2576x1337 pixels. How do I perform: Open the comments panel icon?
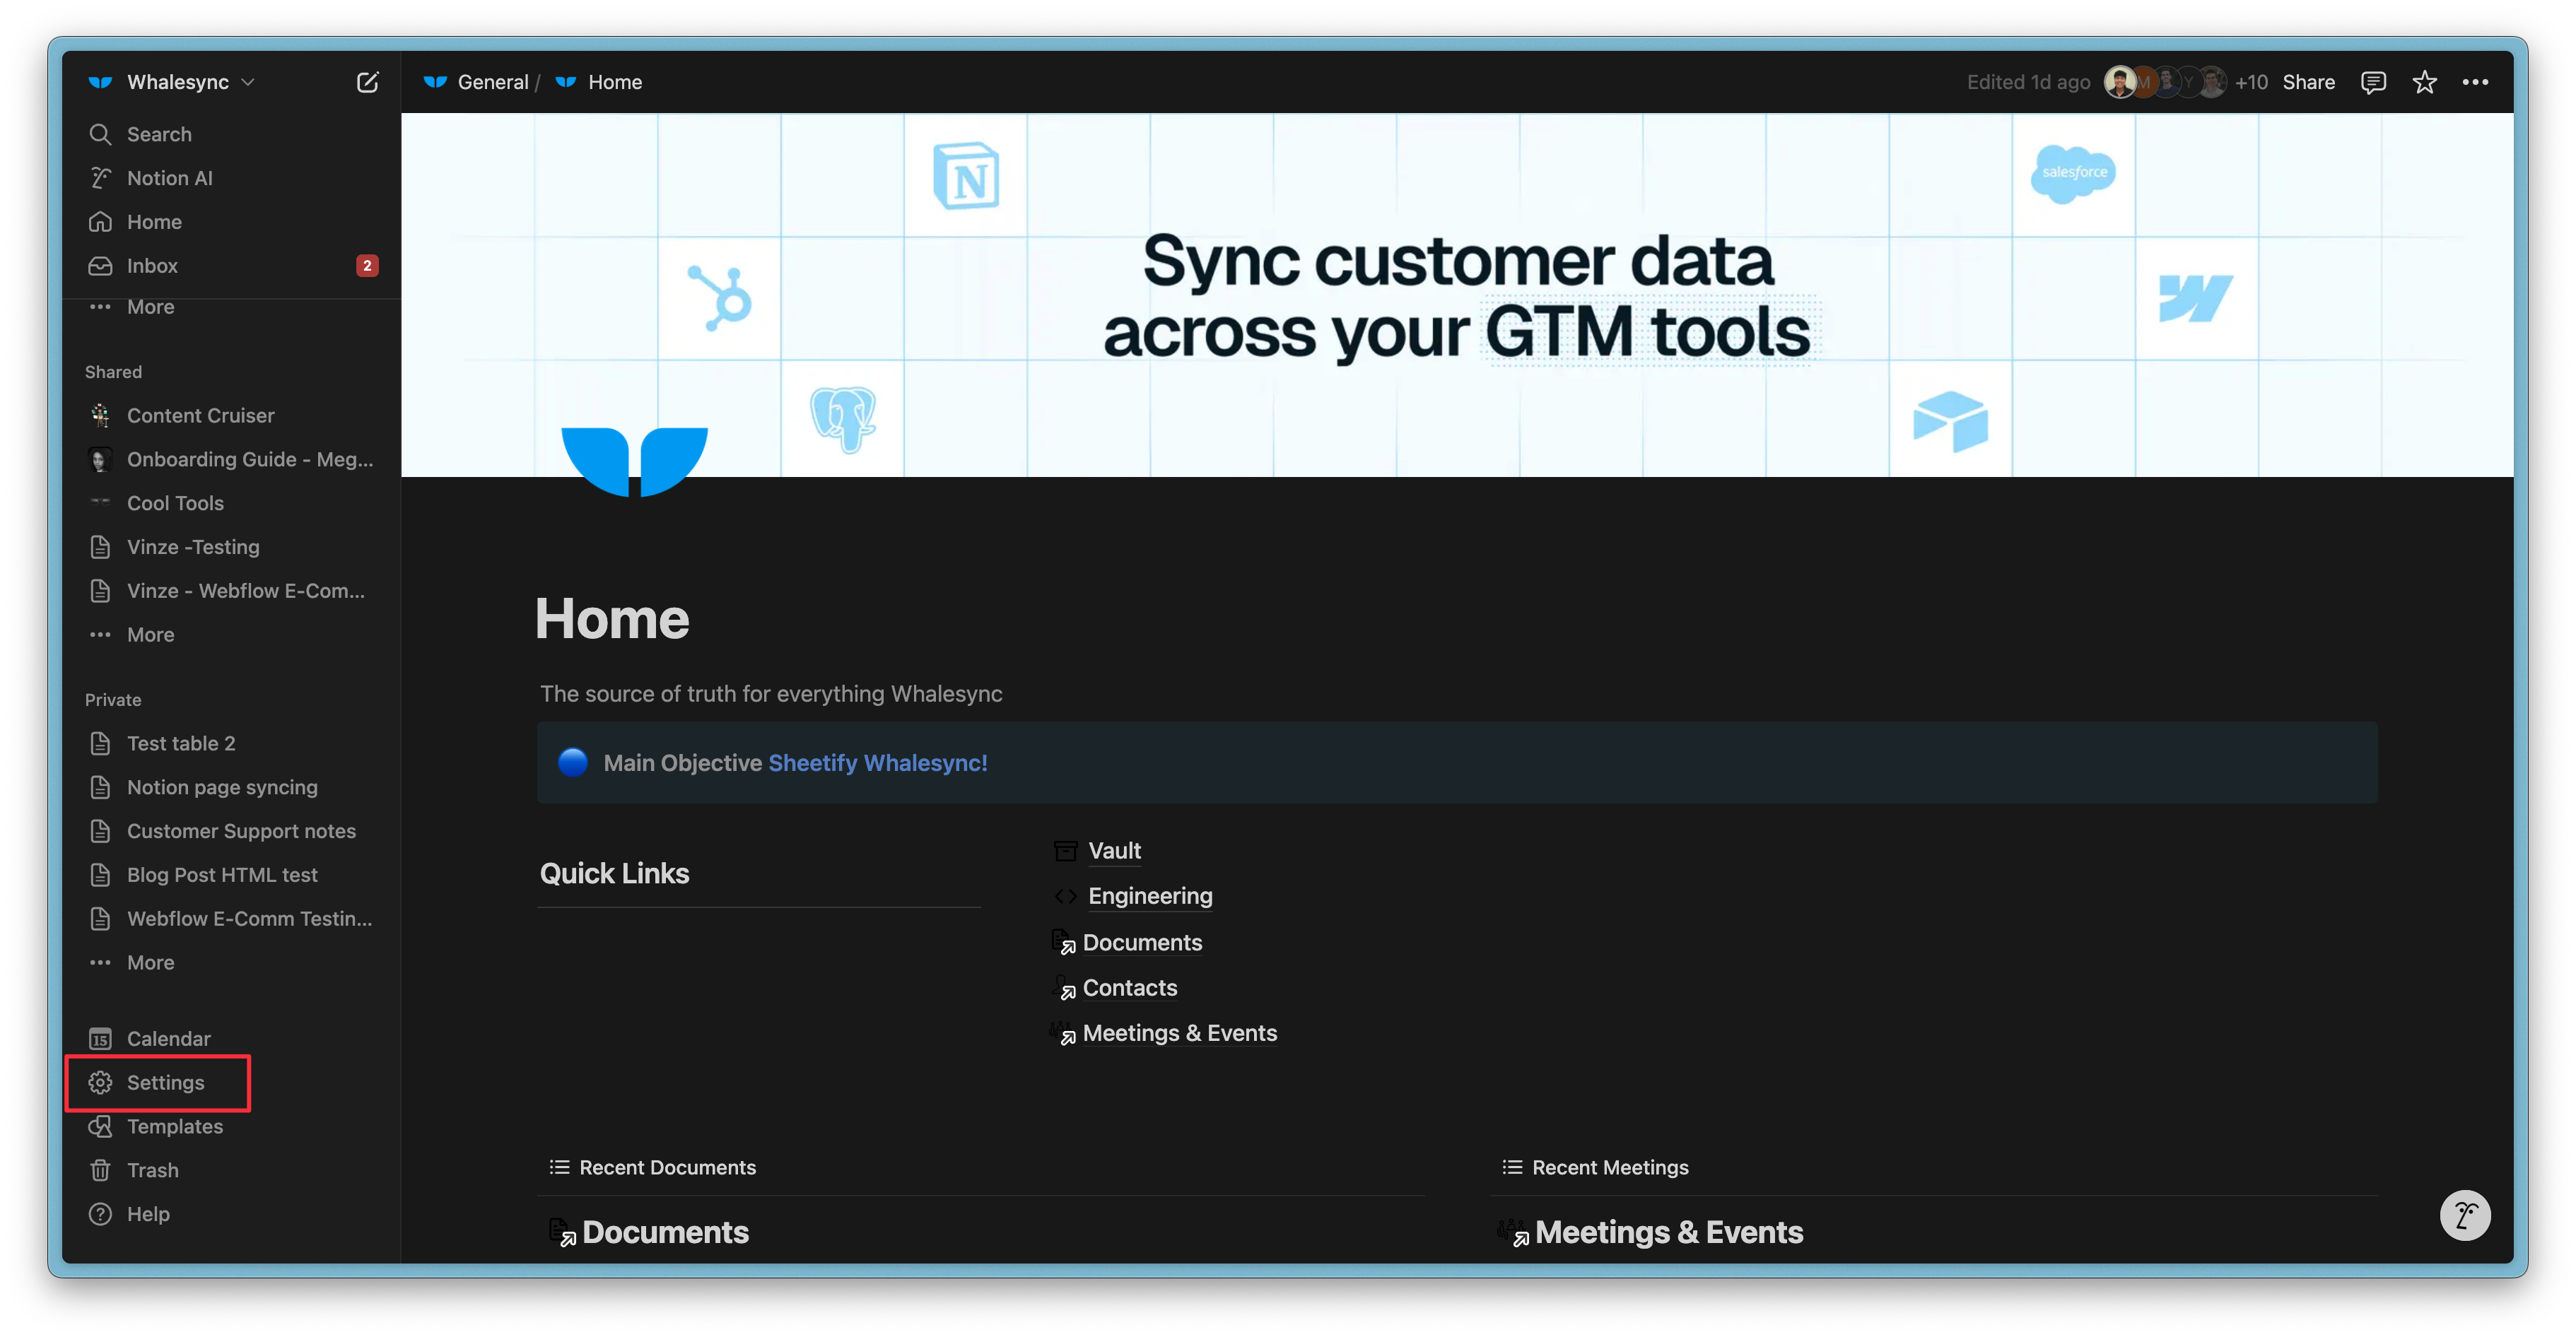[2372, 82]
